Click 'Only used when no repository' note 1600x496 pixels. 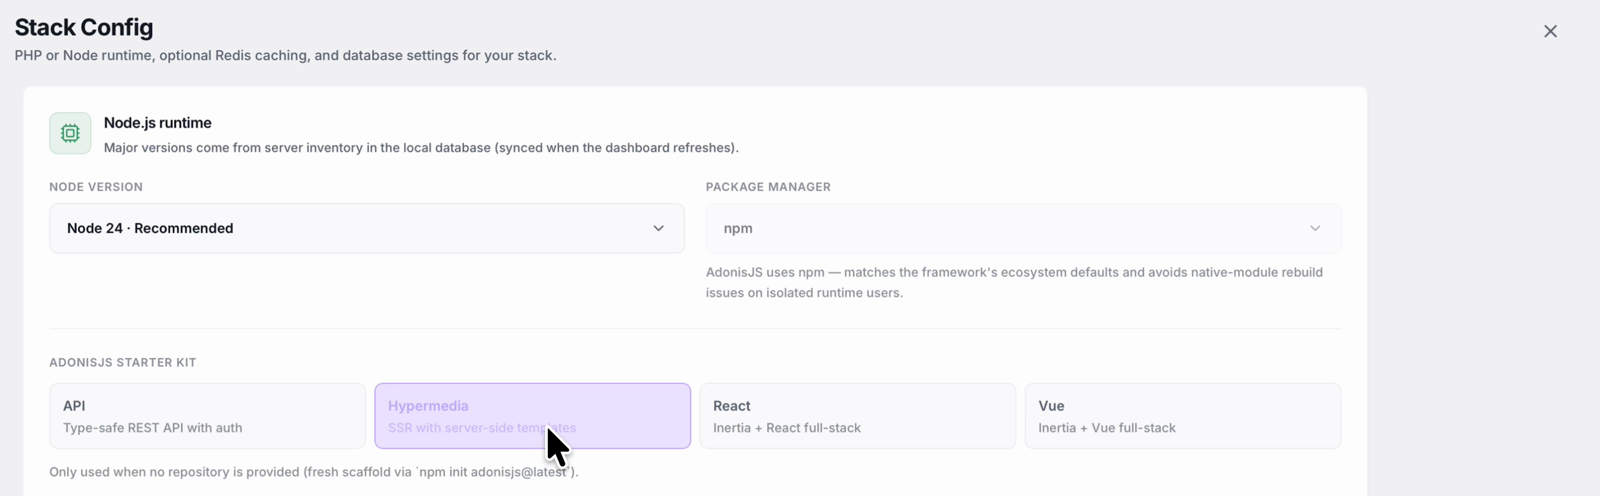pos(314,472)
